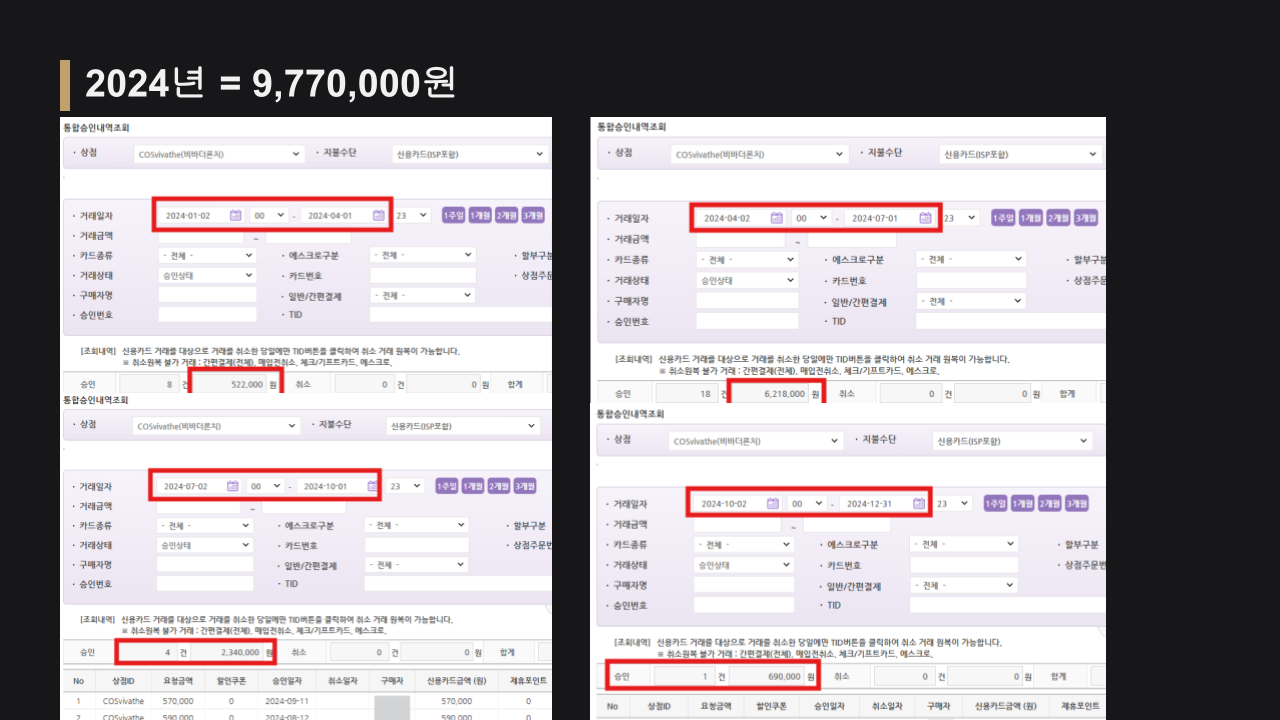The width and height of the screenshot is (1280, 720).
Task: Open 지불수단 dropdown in 2024-07-02 panel
Action: [464, 425]
